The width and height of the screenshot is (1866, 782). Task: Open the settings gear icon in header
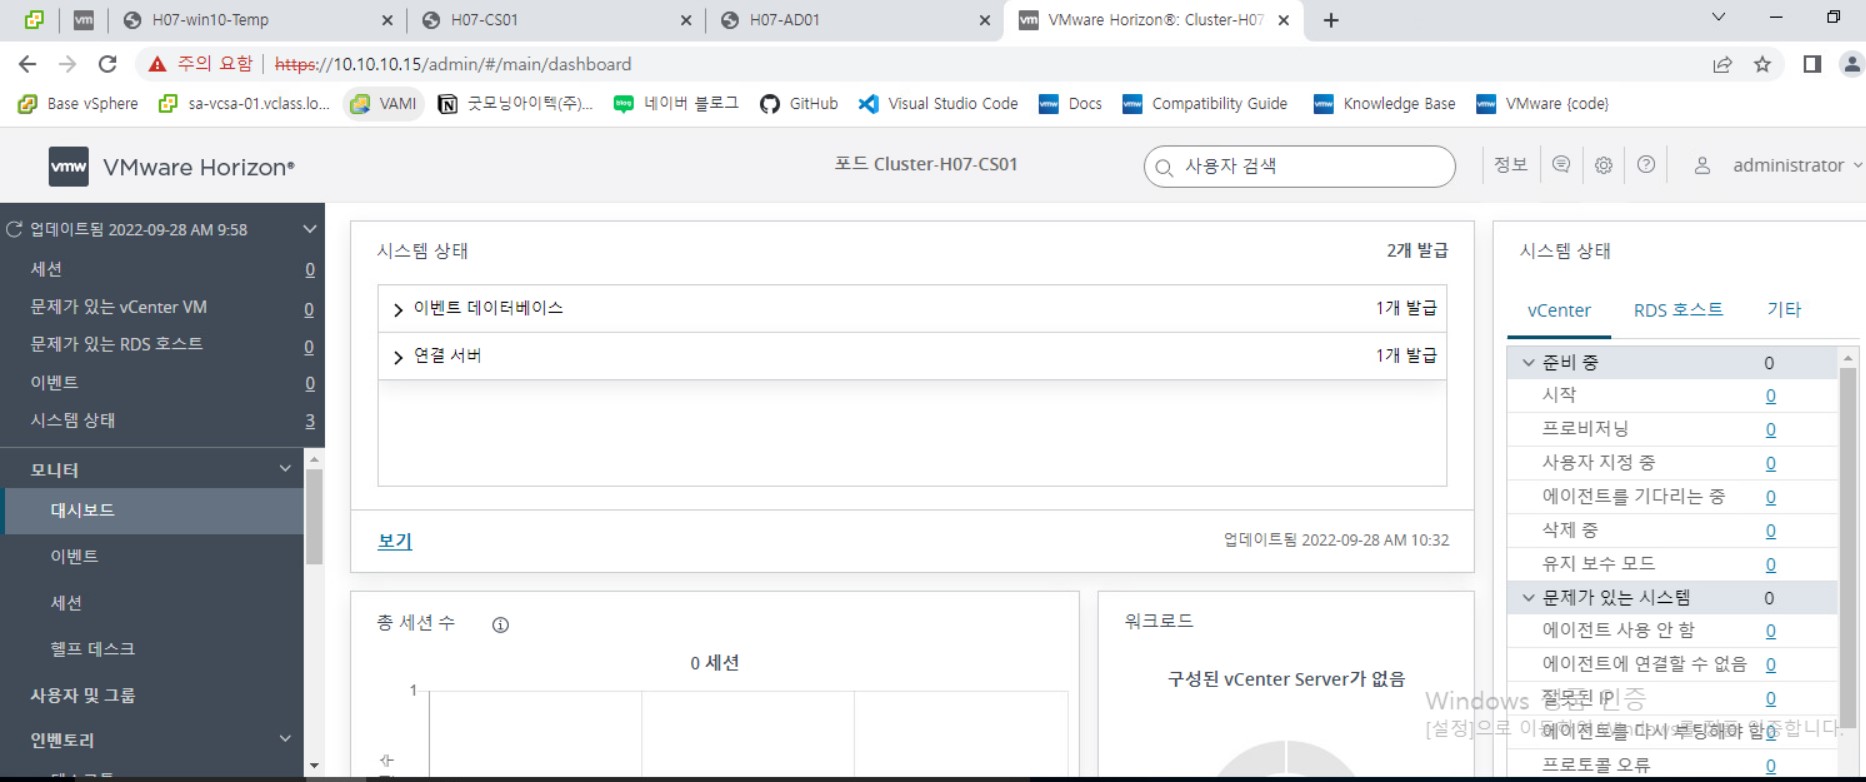tap(1603, 165)
